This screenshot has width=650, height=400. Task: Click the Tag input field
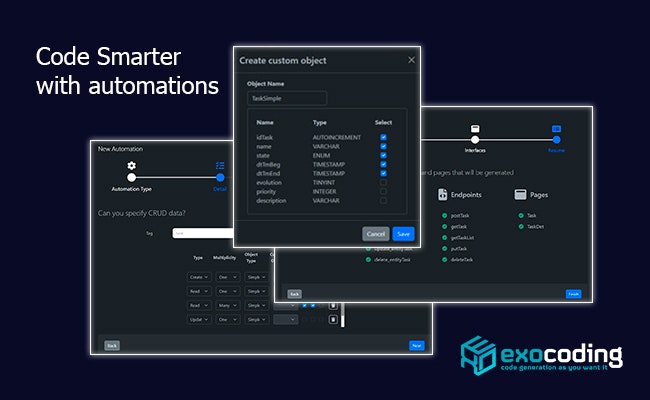point(203,233)
